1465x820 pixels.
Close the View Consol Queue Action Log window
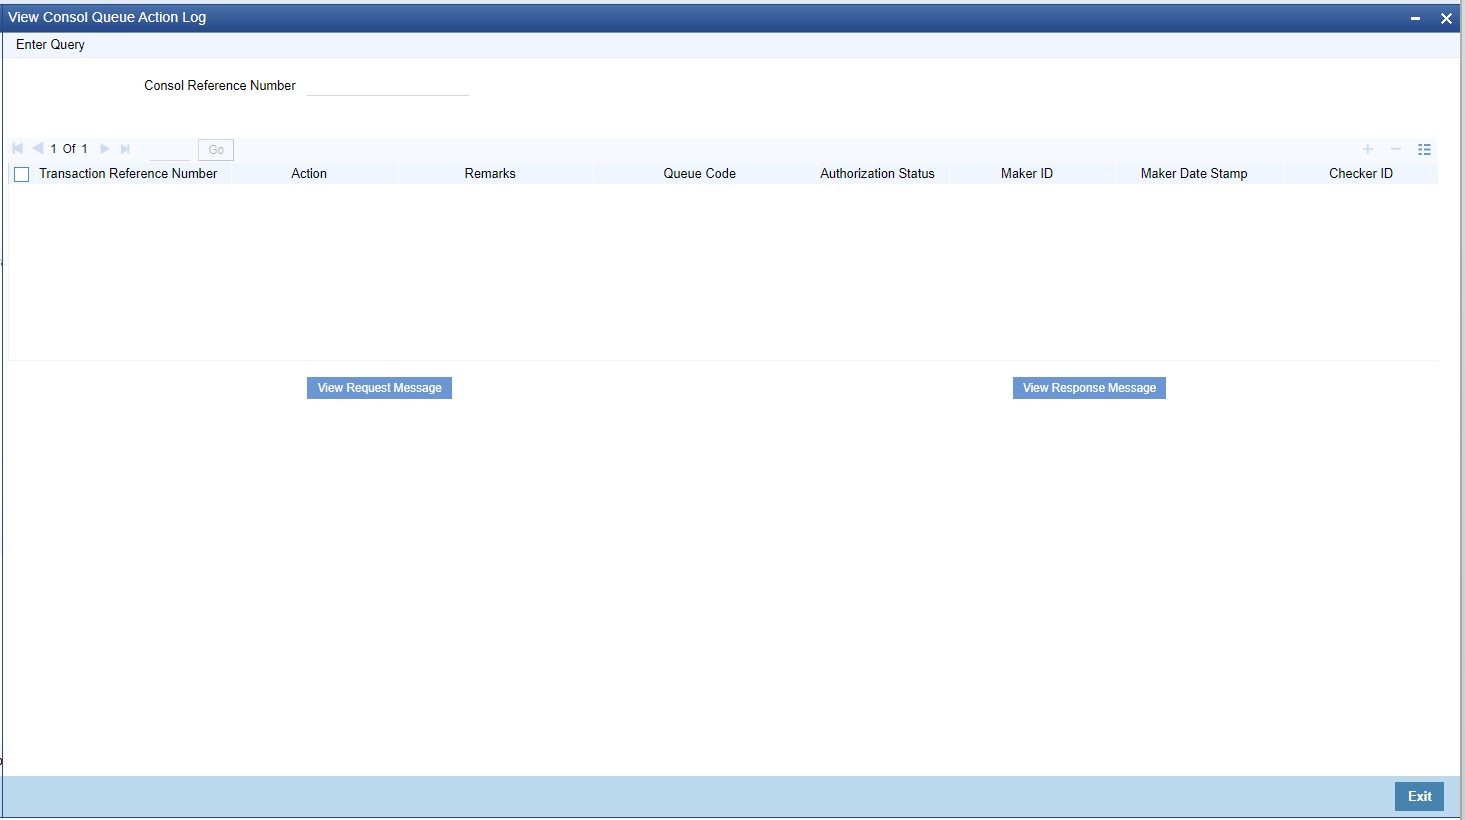[1446, 18]
